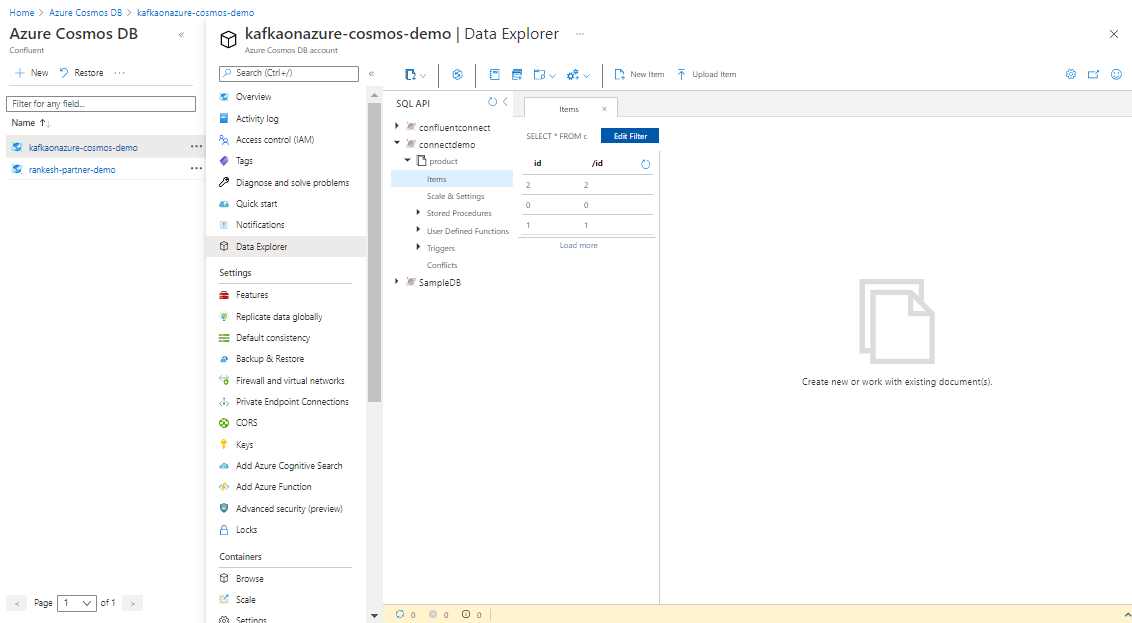Expand the notification console at bottom right

click(1127, 614)
